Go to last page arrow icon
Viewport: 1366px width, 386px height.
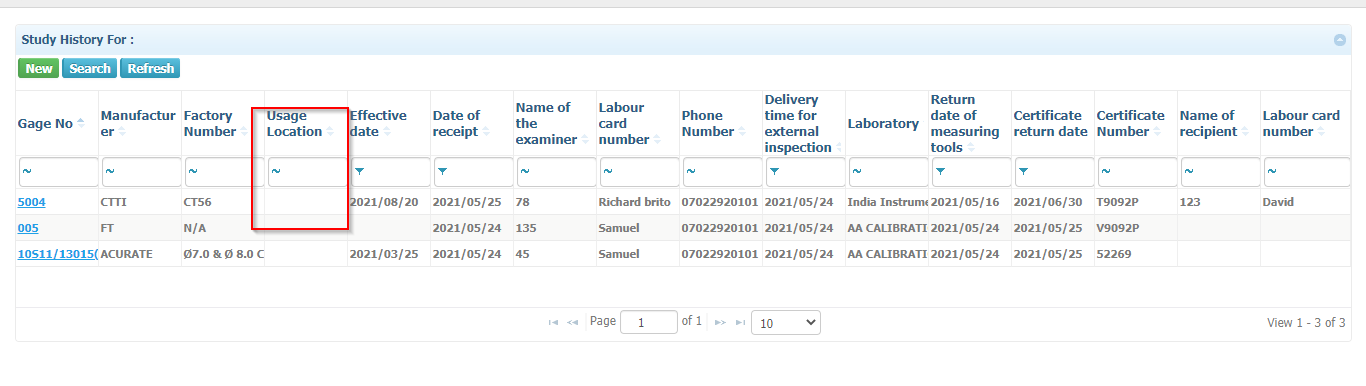pos(740,323)
